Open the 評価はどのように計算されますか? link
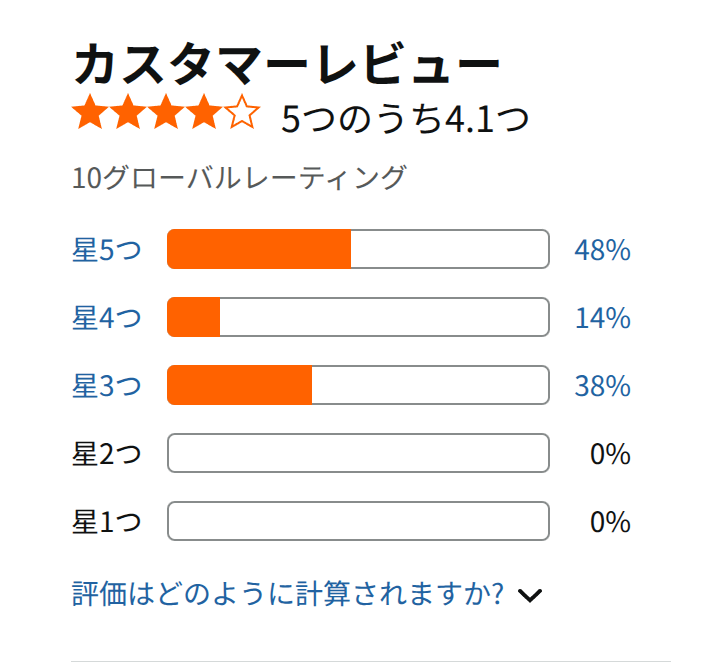 point(288,594)
